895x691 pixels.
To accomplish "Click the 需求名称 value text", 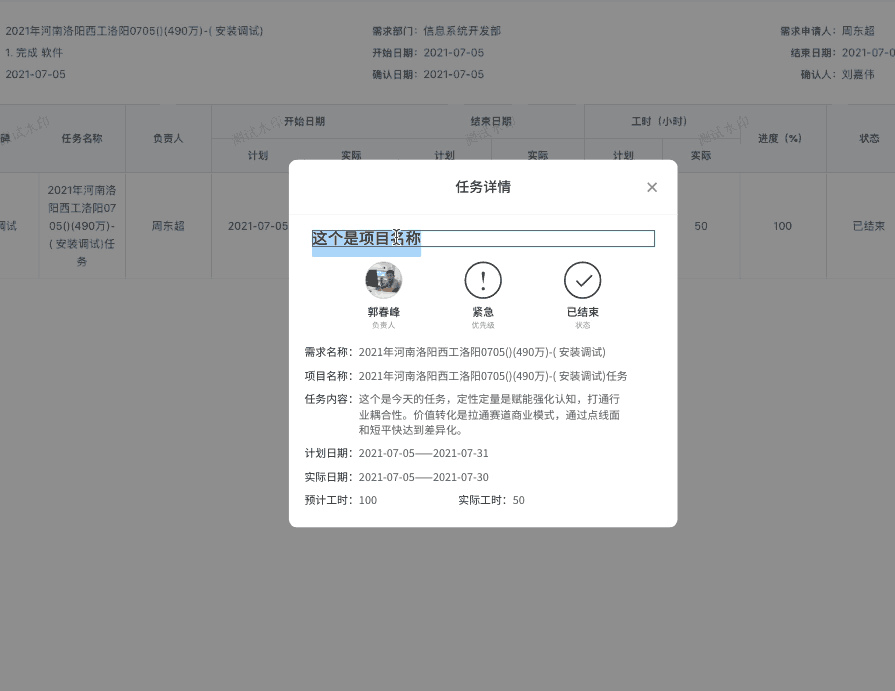I will tap(482, 352).
